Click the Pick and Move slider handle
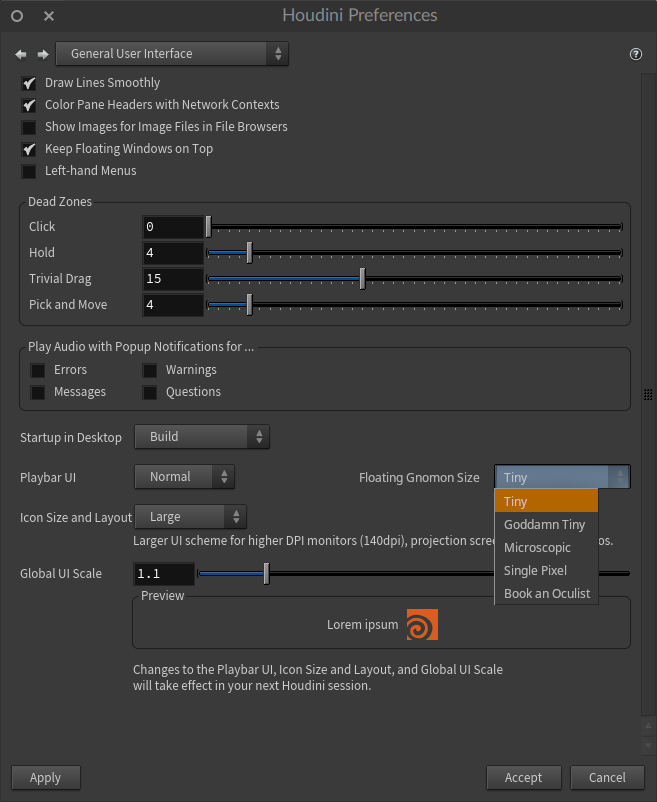The width and height of the screenshot is (657, 802). (250, 305)
